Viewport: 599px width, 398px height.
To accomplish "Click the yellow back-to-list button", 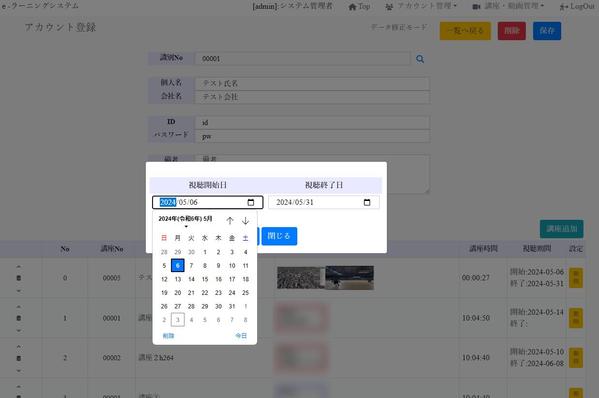I will pos(465,31).
